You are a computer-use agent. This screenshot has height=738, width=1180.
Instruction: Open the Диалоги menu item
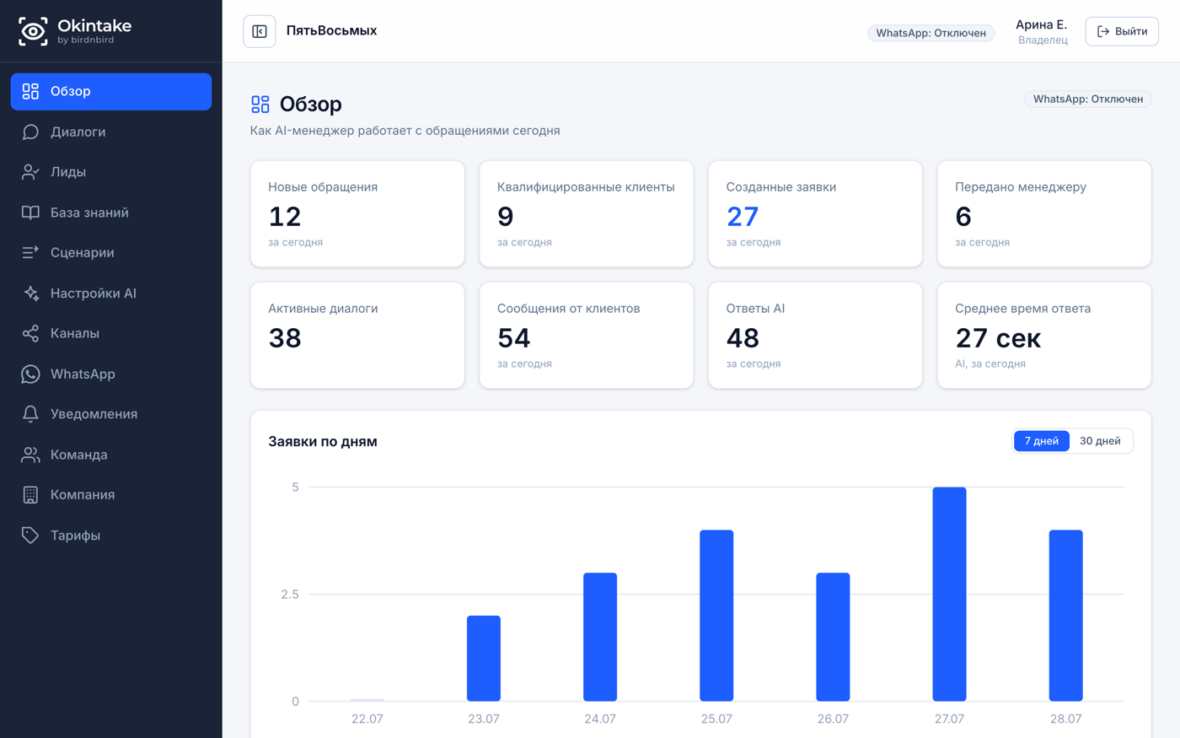tap(111, 132)
